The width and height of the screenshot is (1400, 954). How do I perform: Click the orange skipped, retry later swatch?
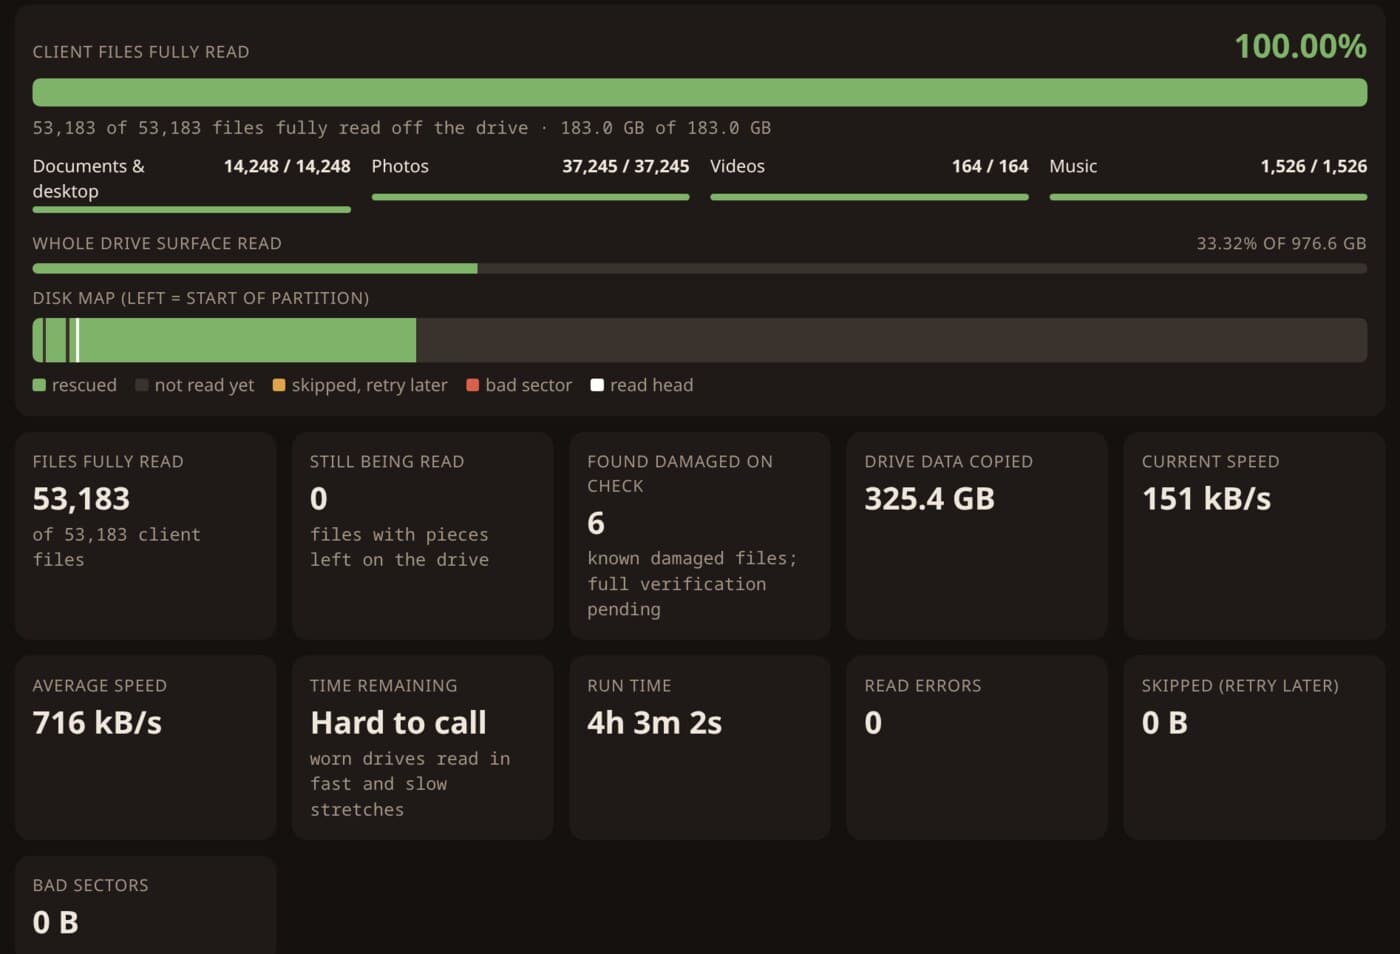click(279, 385)
